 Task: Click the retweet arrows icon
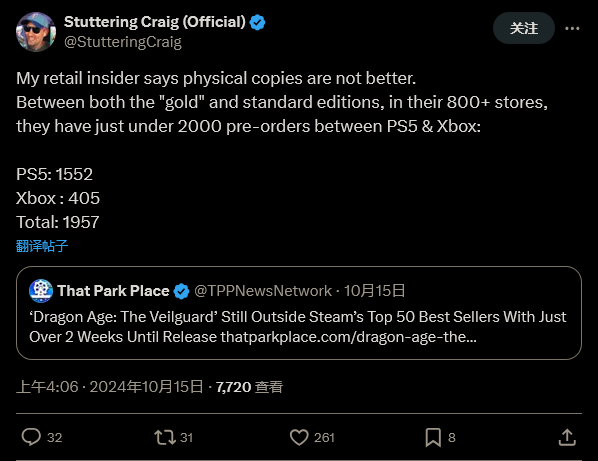click(x=165, y=437)
